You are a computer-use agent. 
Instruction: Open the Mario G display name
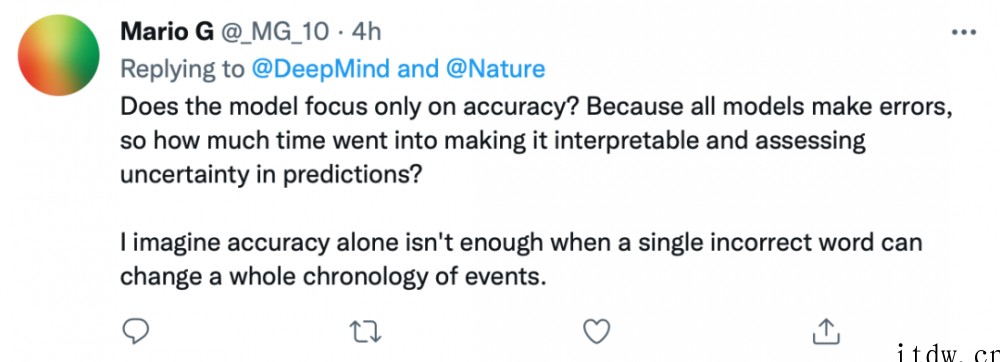166,31
